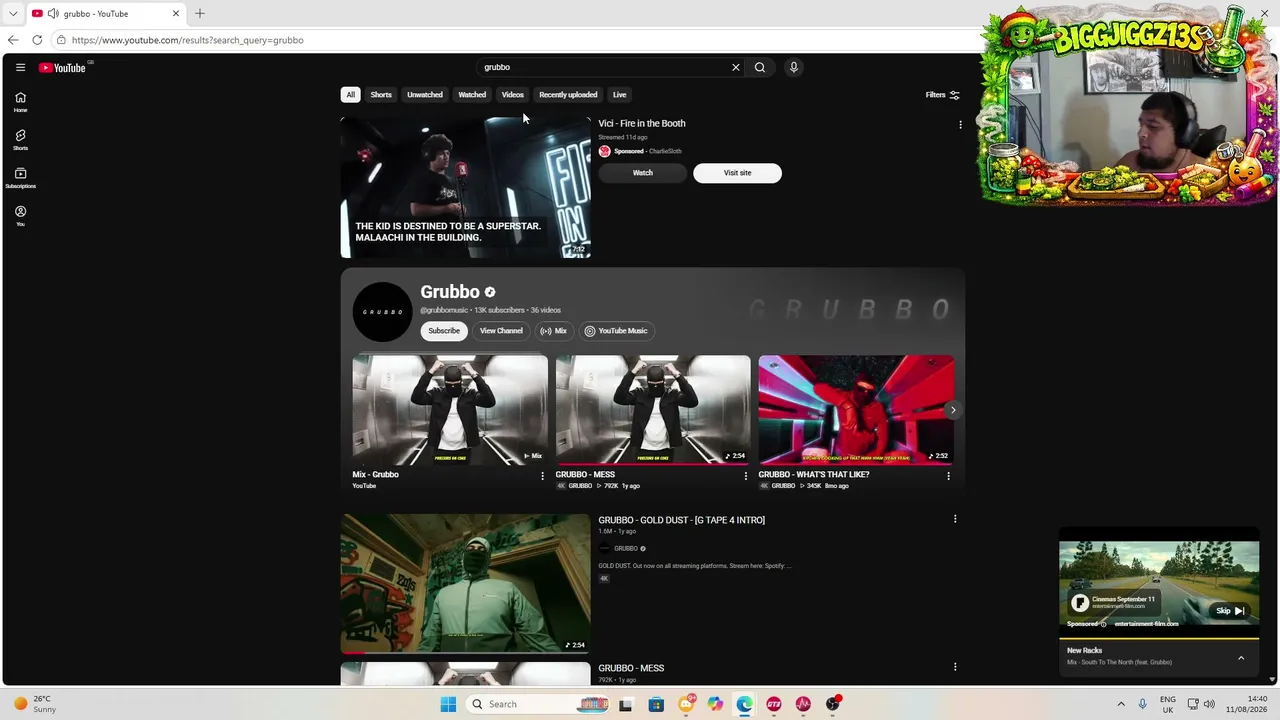Click GRUBBO - GOLD DUST [G TAPE 4 INTRO] title
The height and width of the screenshot is (720, 1280).
[x=681, y=520]
